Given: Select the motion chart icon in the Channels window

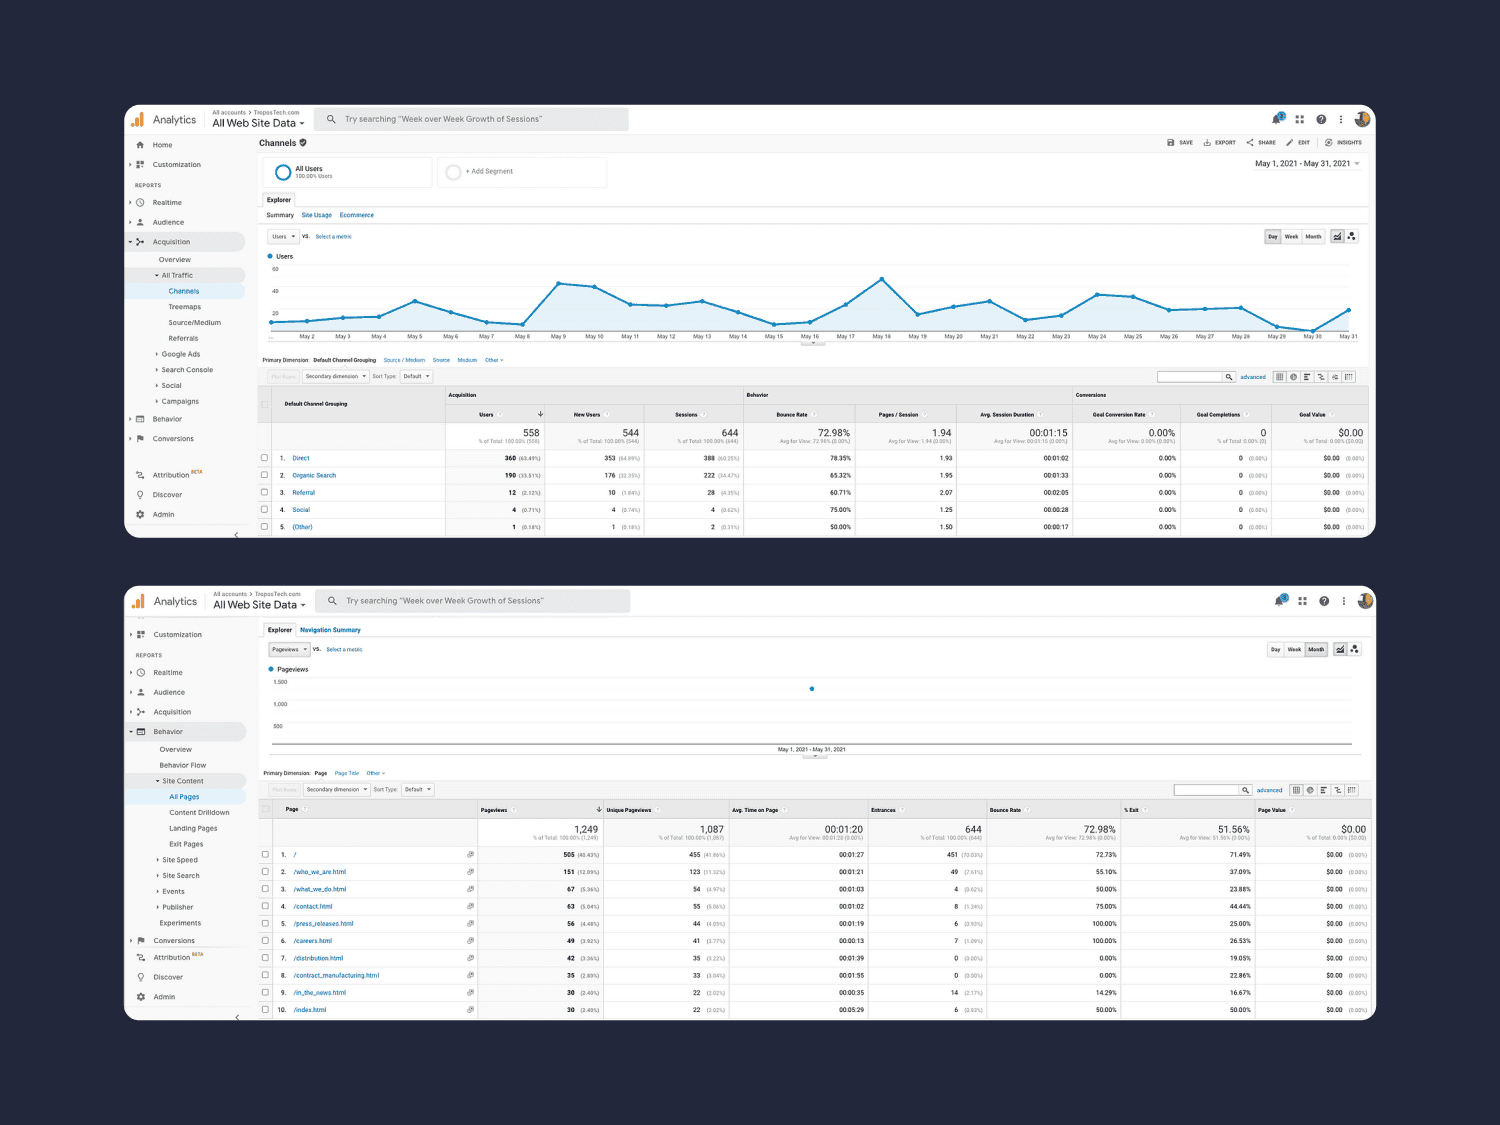Looking at the screenshot, I should 1352,237.
